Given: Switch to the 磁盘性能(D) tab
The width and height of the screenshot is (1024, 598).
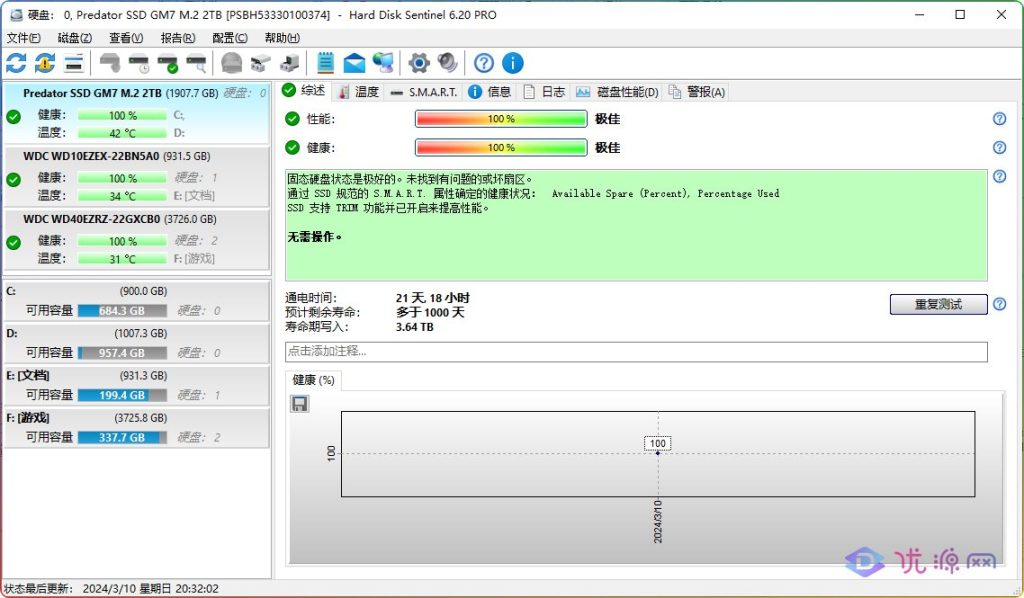Looking at the screenshot, I should pos(617,92).
